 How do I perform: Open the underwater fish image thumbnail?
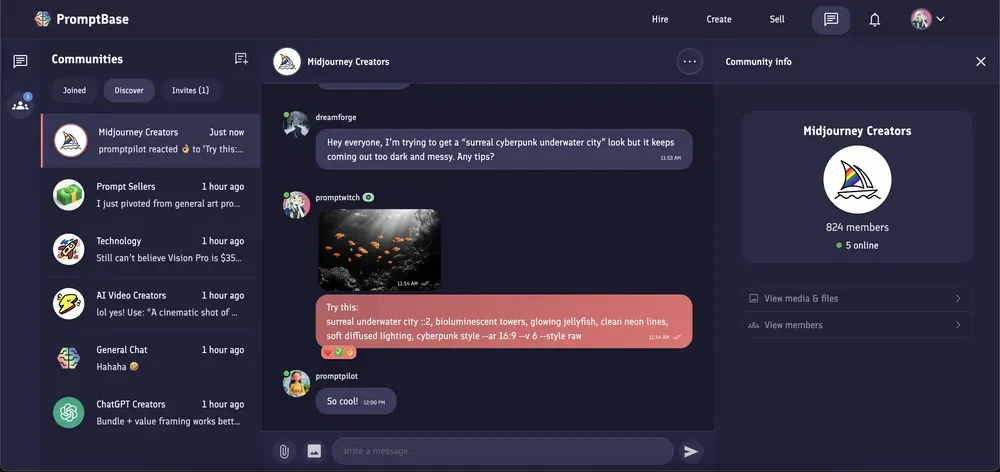pyautogui.click(x=379, y=250)
